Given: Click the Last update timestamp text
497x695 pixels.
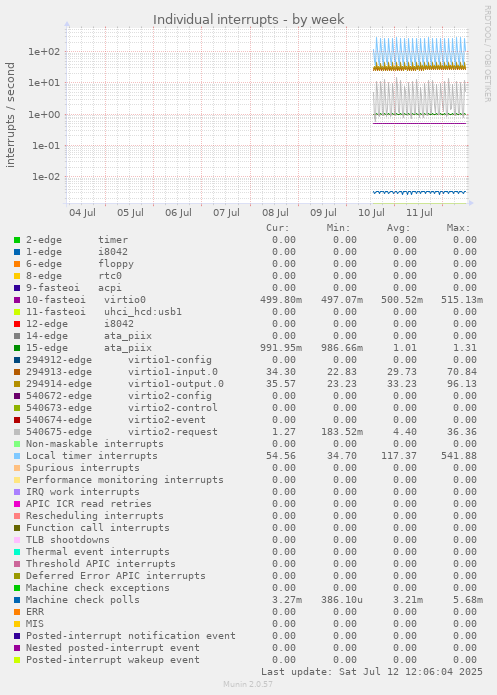Looking at the screenshot, I should tap(372, 672).
